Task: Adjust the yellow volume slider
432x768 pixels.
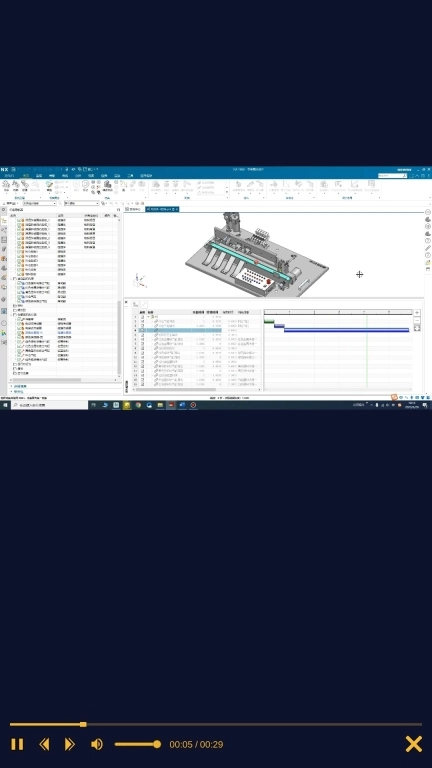Action: click(138, 744)
